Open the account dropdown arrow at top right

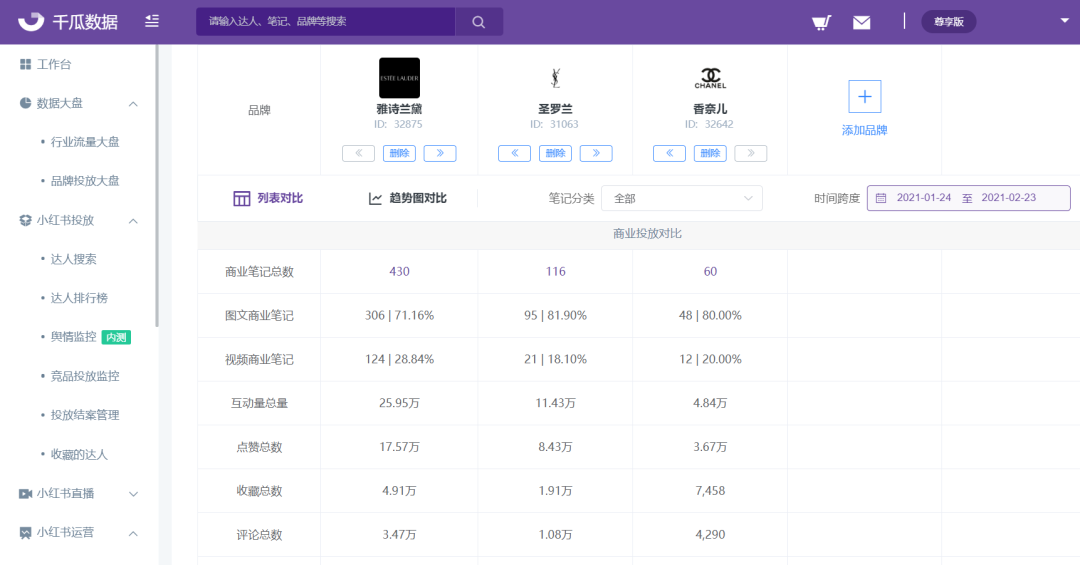click(x=1064, y=21)
